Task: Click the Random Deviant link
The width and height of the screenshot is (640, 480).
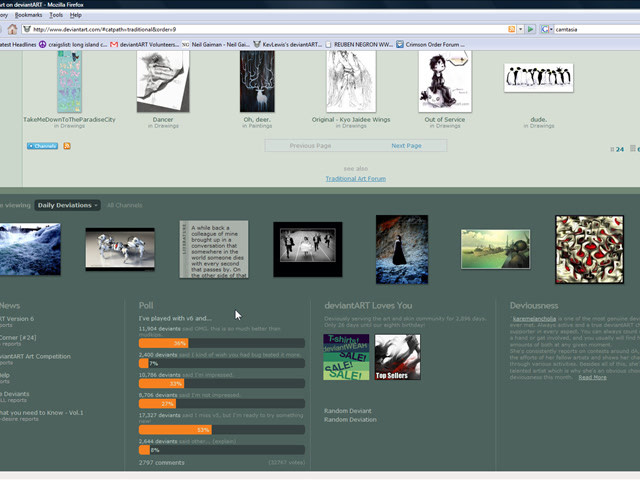Action: click(348, 411)
